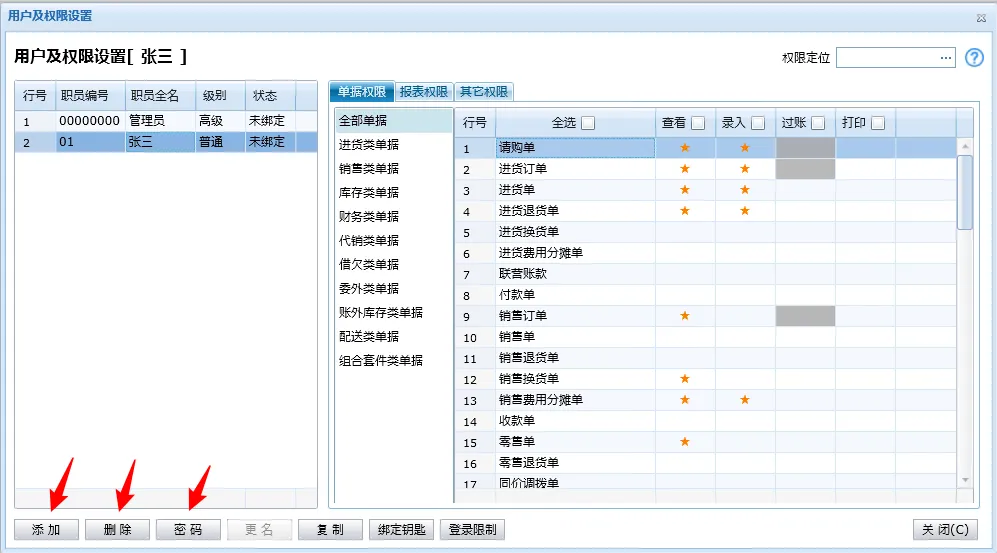Click the scrollbar up arrow in permission list
This screenshot has height=553, width=997.
pos(965,147)
